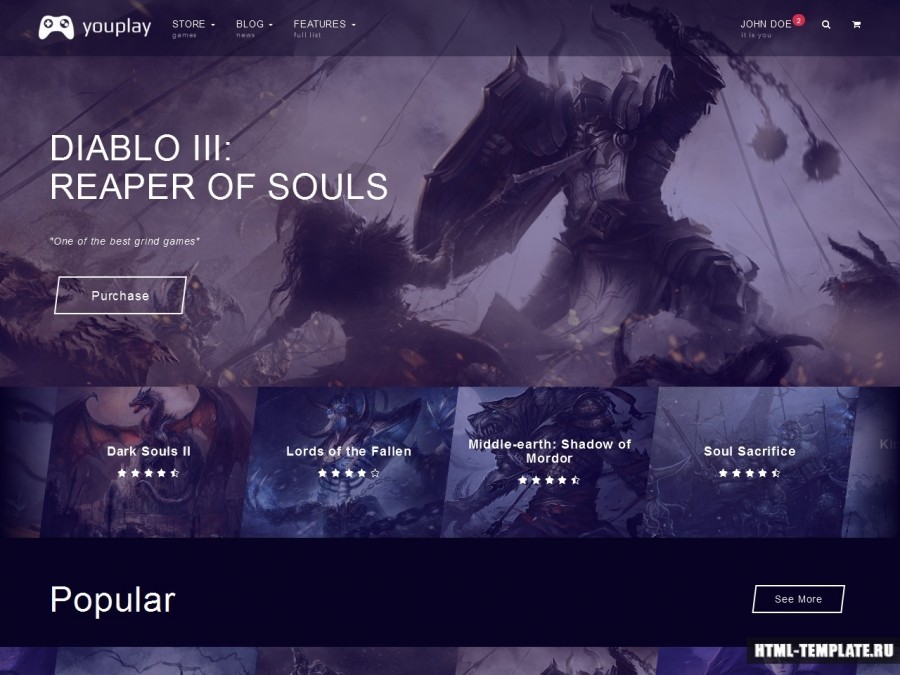The width and height of the screenshot is (900, 675).
Task: Open the shopping cart icon
Action: (856, 25)
